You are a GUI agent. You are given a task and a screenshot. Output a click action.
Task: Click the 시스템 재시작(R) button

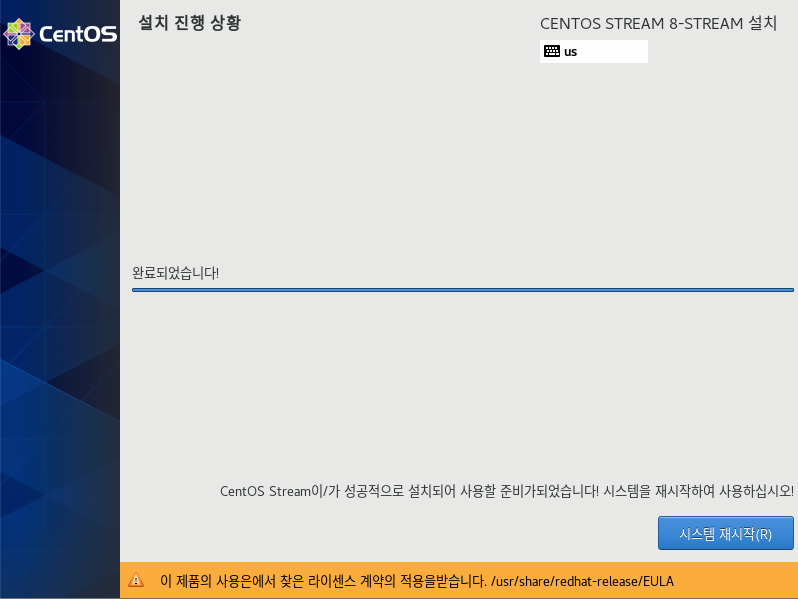pyautogui.click(x=725, y=533)
